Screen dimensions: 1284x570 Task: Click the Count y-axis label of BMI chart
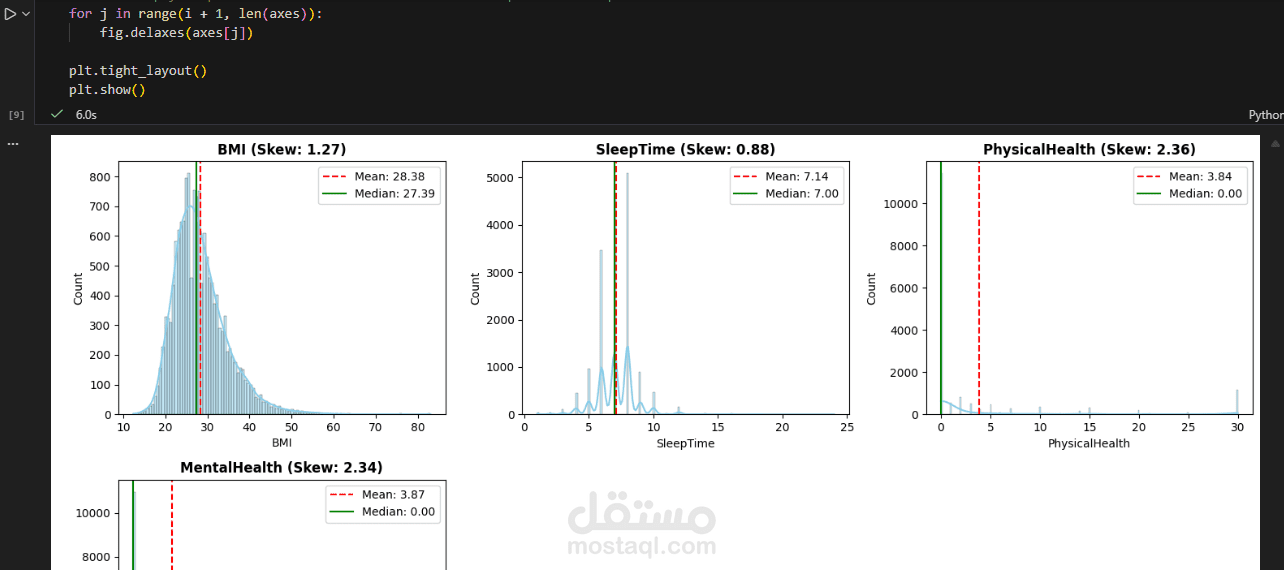click(x=78, y=288)
